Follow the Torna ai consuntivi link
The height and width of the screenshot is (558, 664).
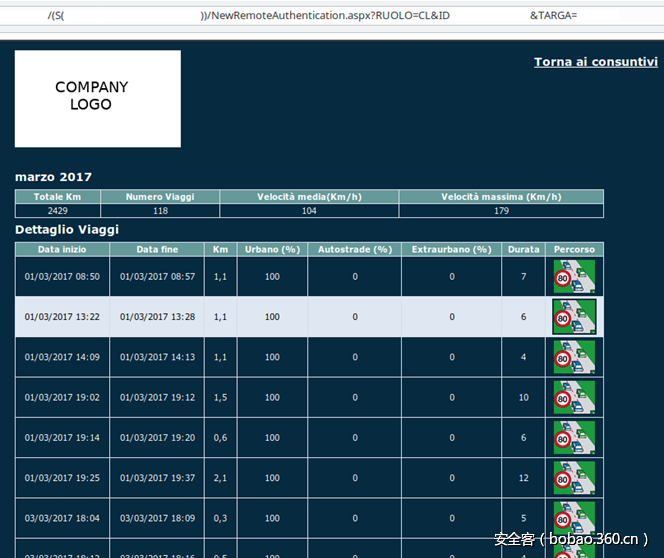(595, 62)
